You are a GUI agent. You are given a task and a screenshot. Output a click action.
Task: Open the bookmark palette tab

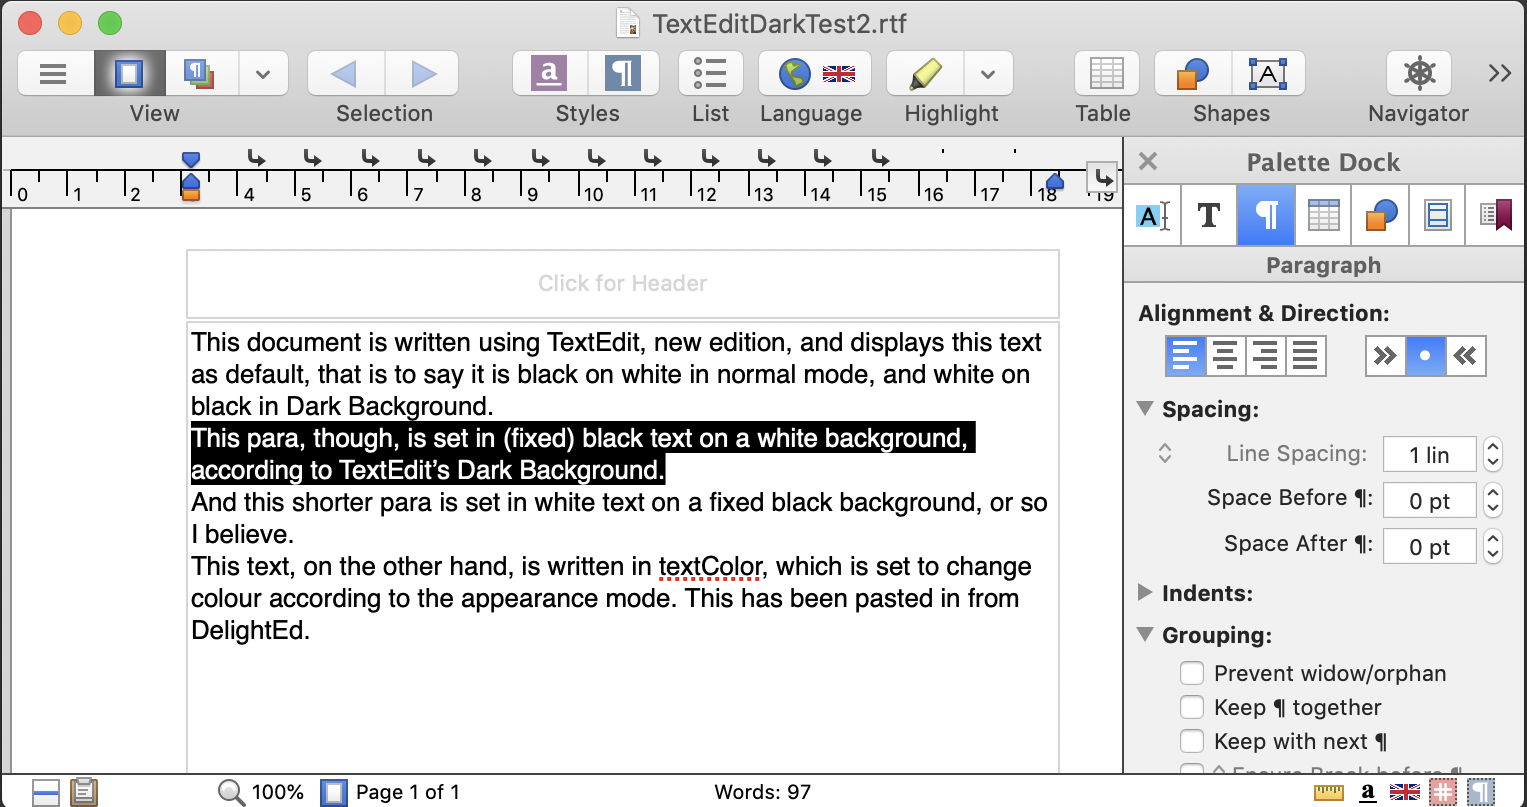click(1494, 215)
